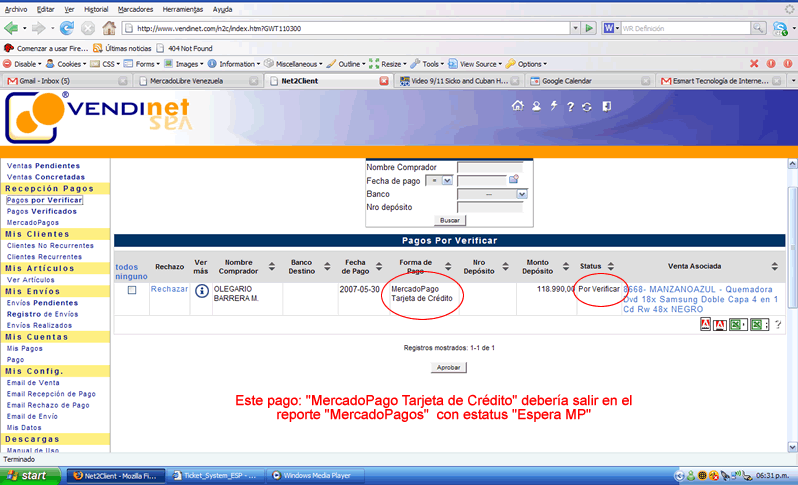Open Ticket_System_ESP taskbar button

pyautogui.click(x=216, y=476)
